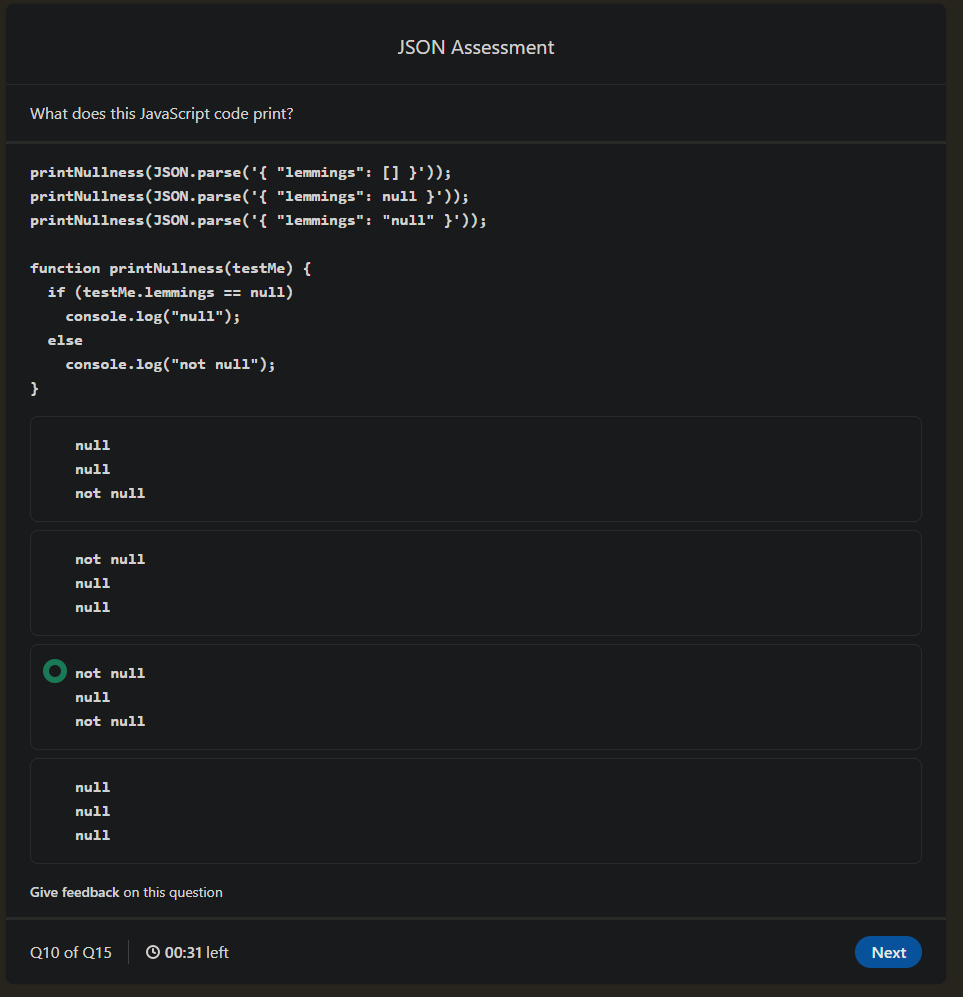Click the line parsing lemmings as string 'null'
Viewport: 963px width, 997px height.
[x=258, y=219]
